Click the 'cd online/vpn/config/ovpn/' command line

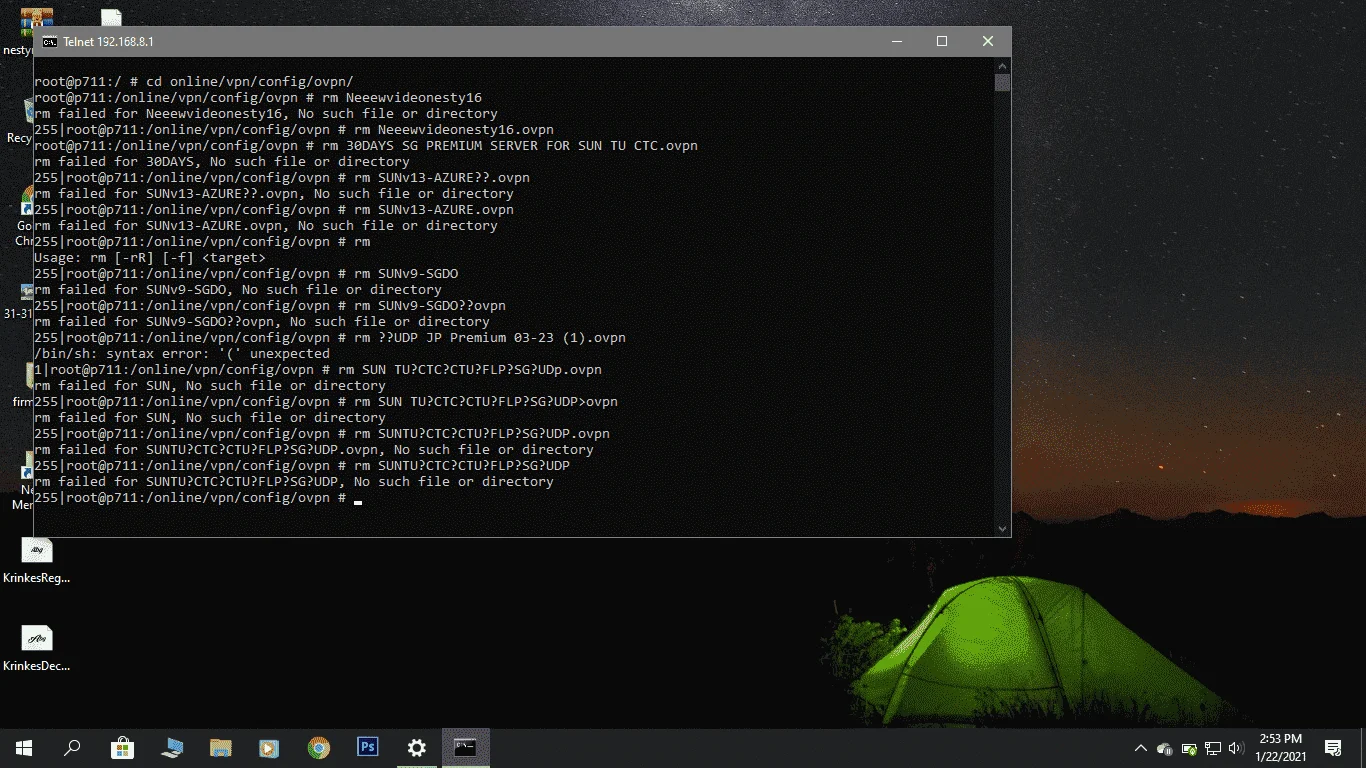pos(194,81)
